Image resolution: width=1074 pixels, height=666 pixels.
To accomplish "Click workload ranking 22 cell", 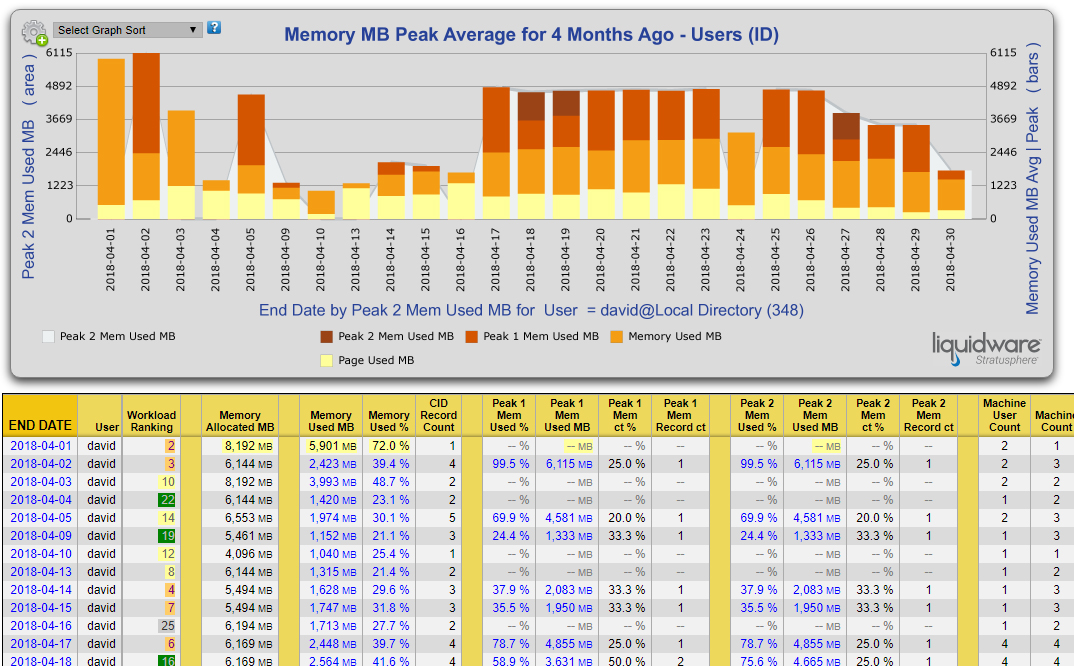I will 167,500.
